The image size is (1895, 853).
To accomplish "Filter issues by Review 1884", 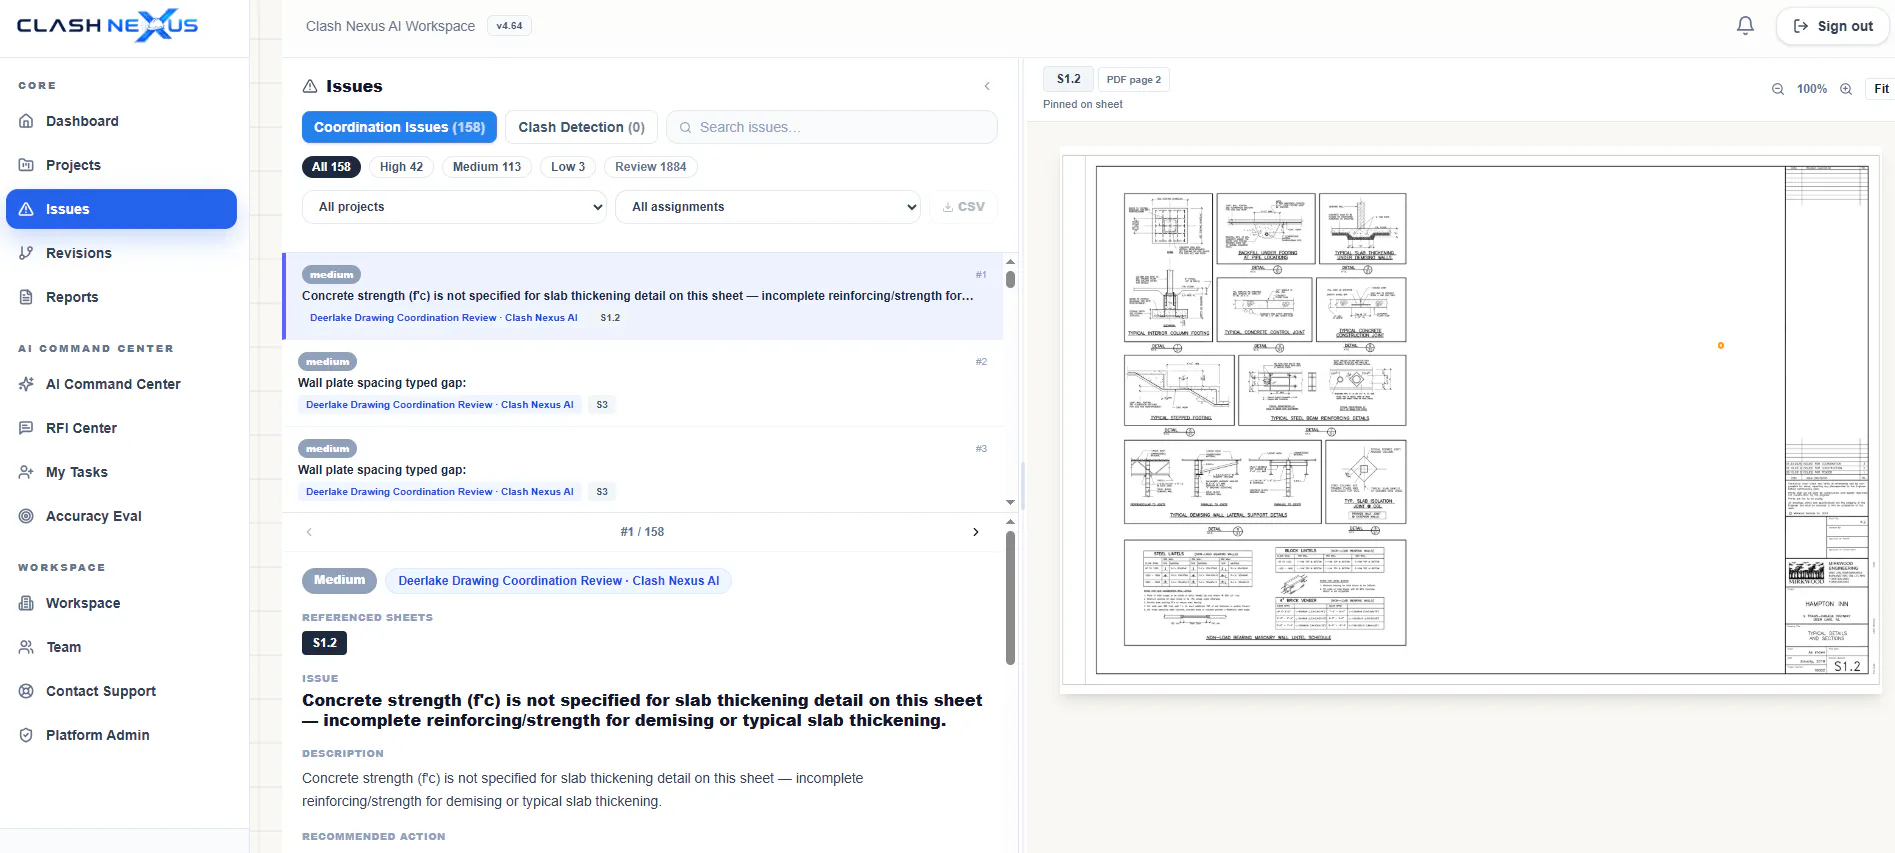I will click(x=651, y=167).
